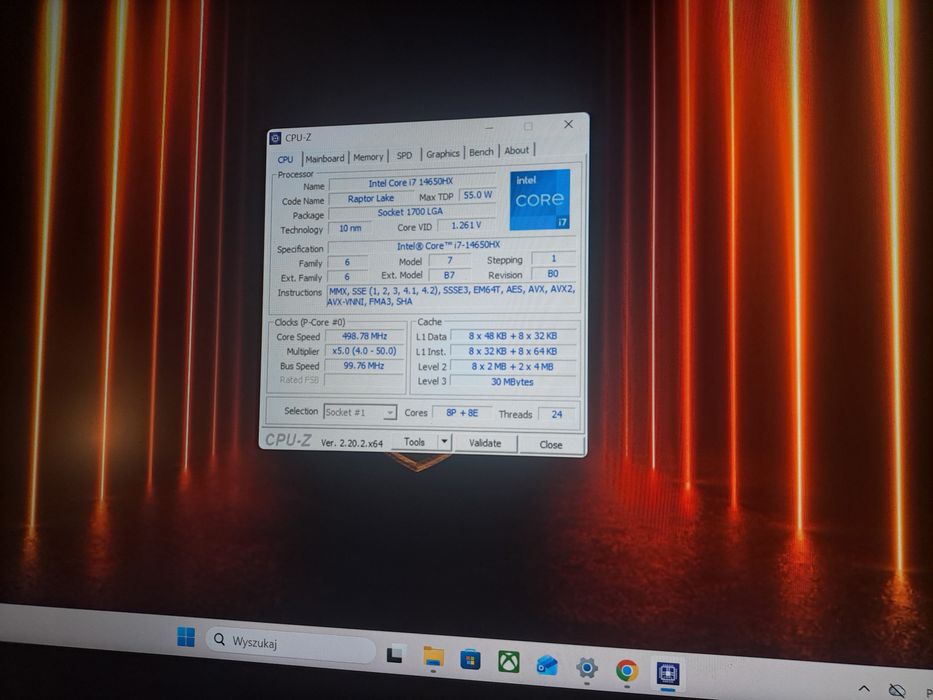Viewport: 933px width, 700px height.
Task: Minimize the CPU-Z window
Action: 489,127
